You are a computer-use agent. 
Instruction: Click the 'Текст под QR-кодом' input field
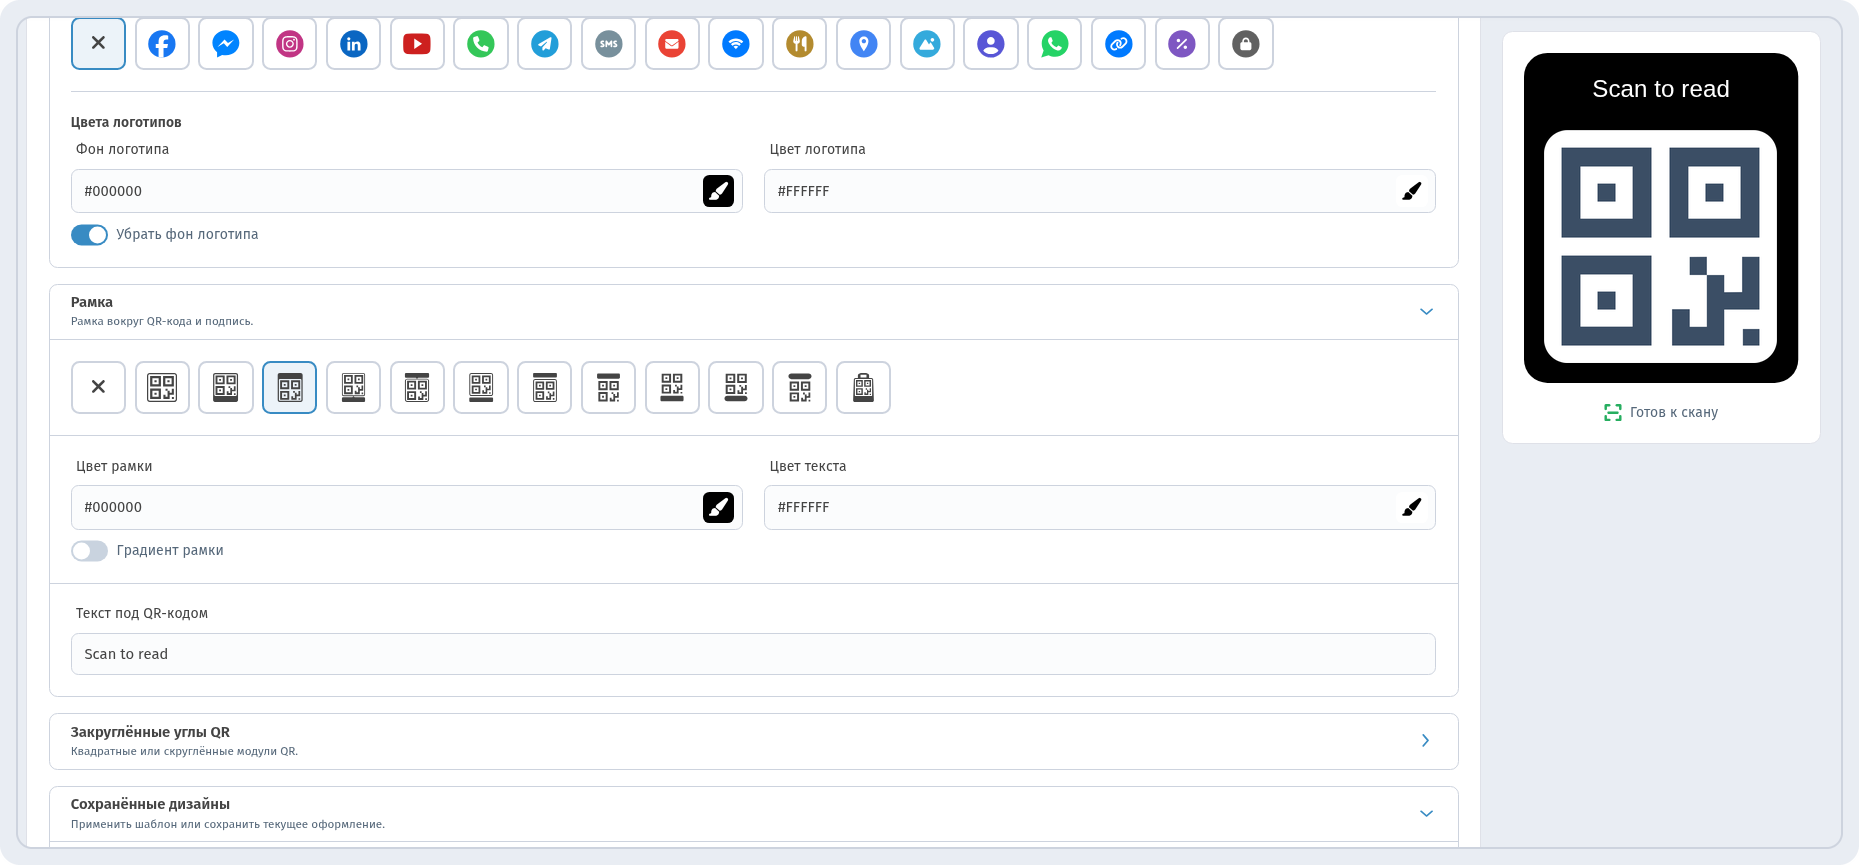click(x=753, y=654)
